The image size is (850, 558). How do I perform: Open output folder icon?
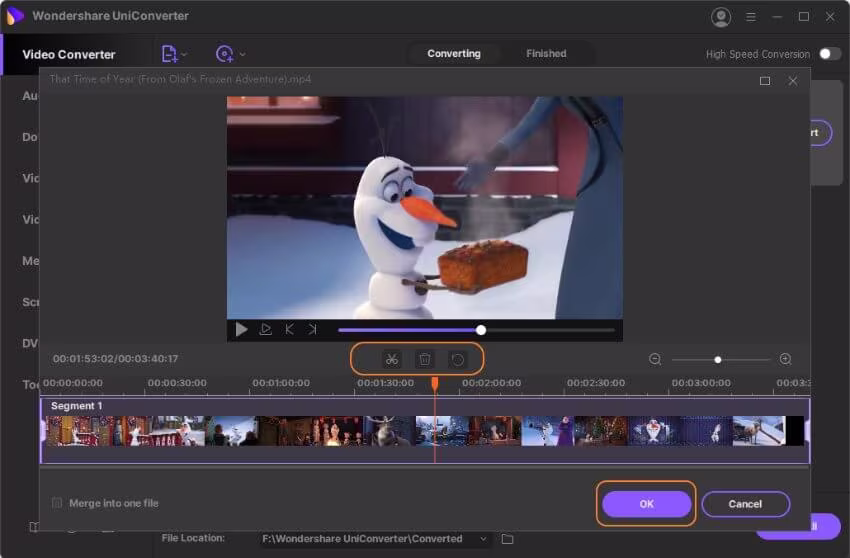pos(507,538)
